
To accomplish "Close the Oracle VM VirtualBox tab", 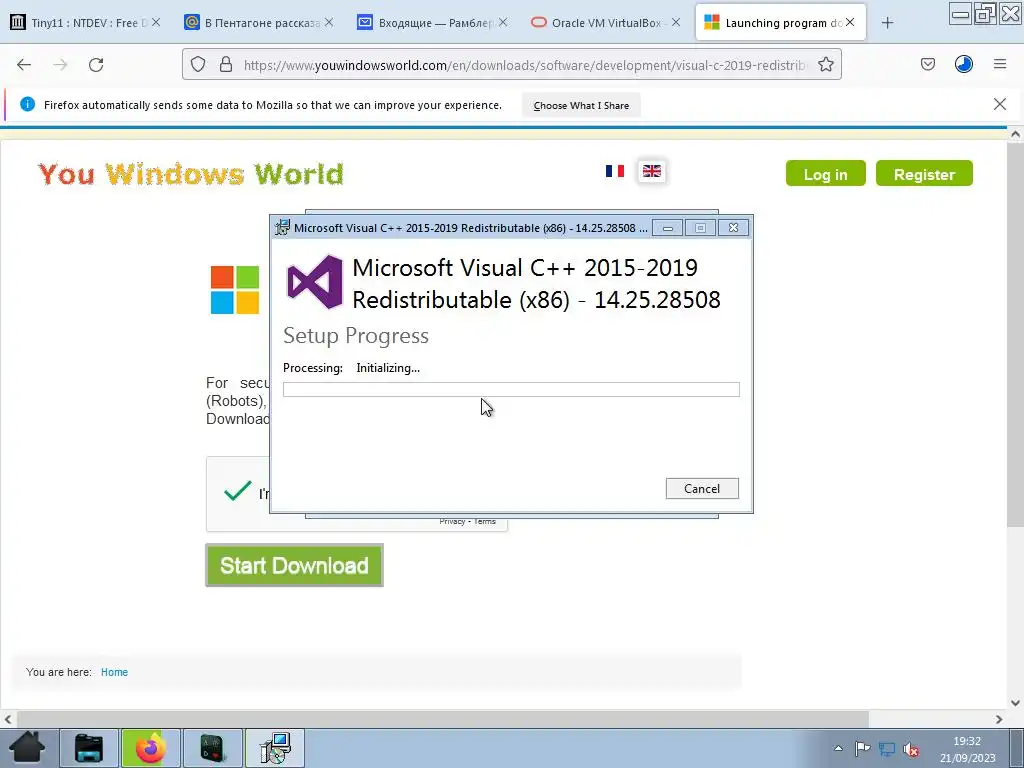I will click(x=676, y=22).
